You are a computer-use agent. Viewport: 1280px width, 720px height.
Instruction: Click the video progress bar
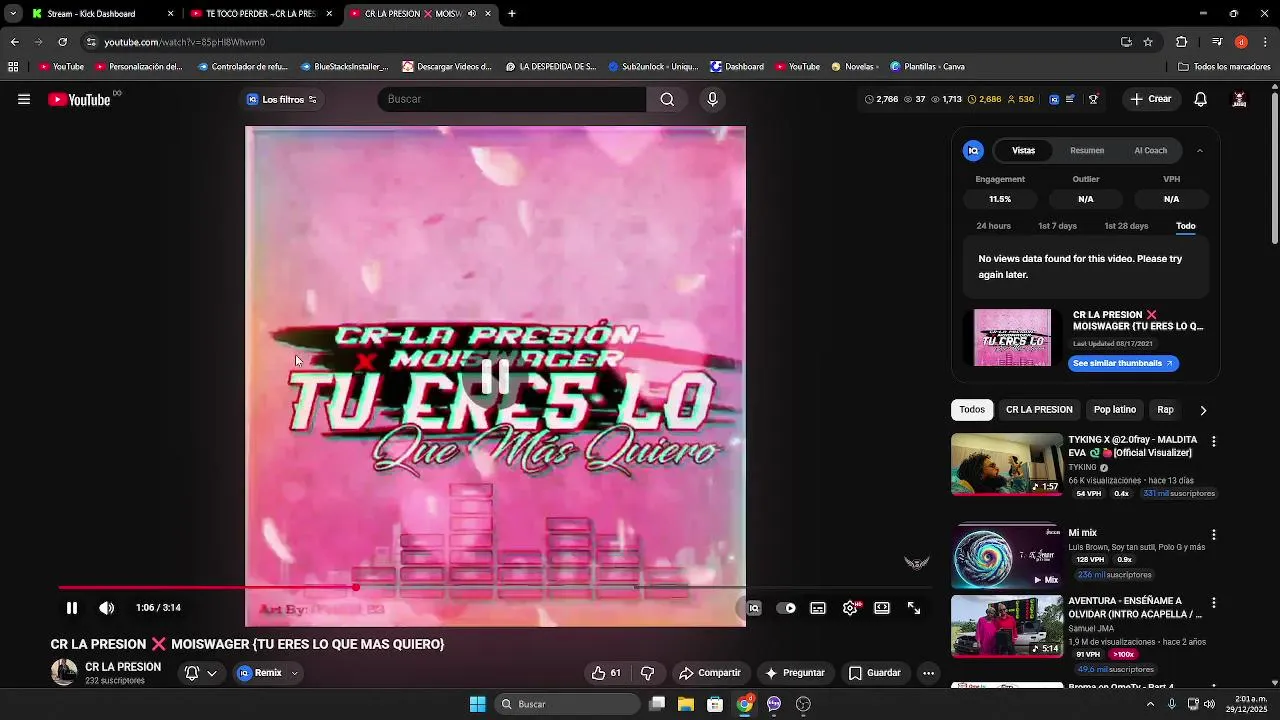[x=495, y=588]
